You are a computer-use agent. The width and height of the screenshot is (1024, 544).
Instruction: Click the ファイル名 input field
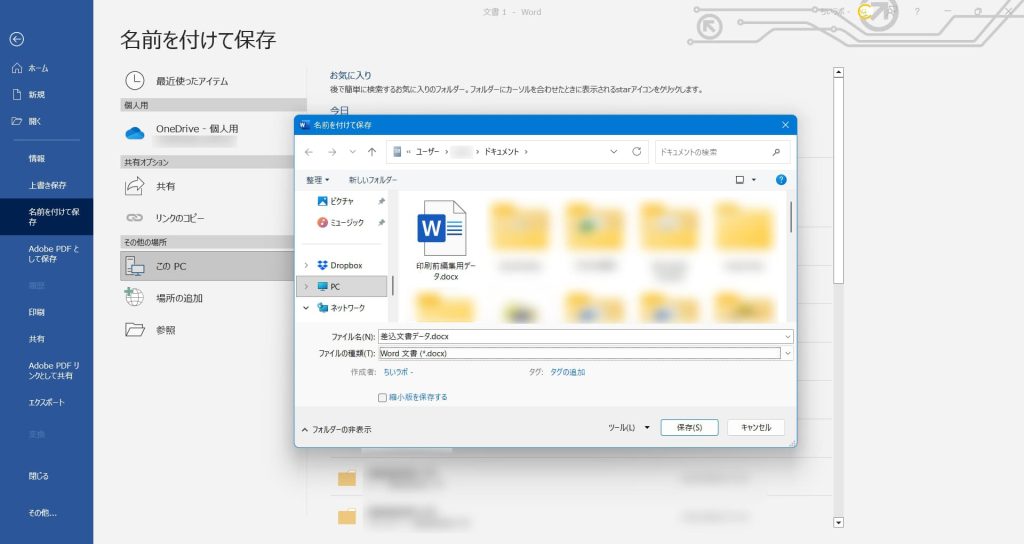581,336
